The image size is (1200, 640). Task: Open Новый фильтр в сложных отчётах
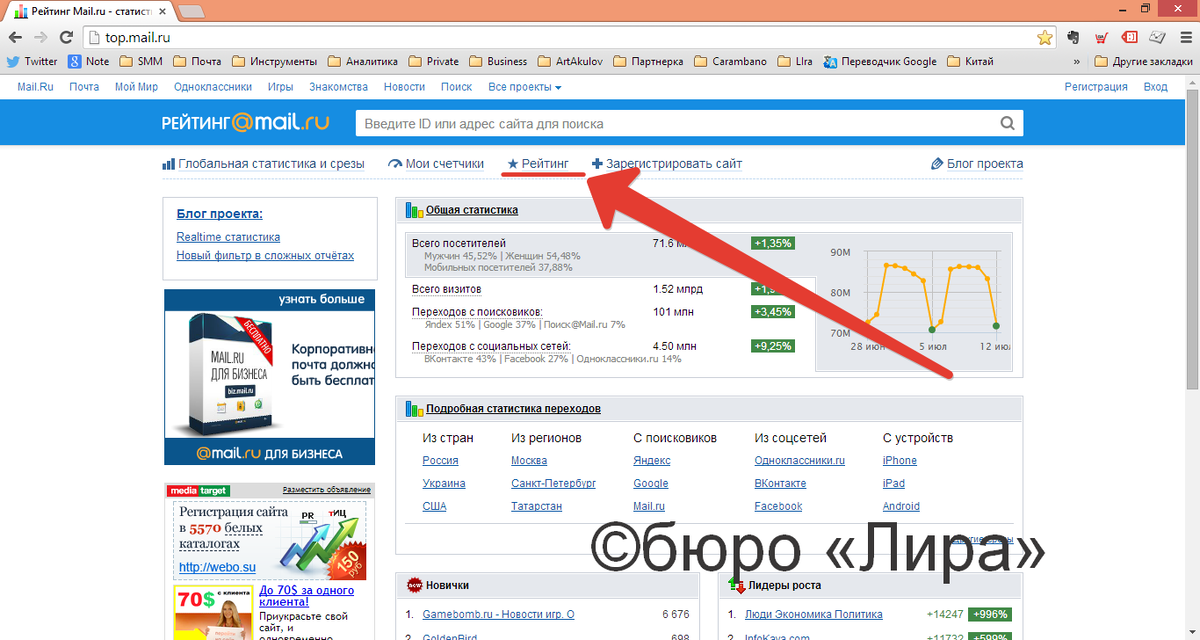tap(265, 255)
